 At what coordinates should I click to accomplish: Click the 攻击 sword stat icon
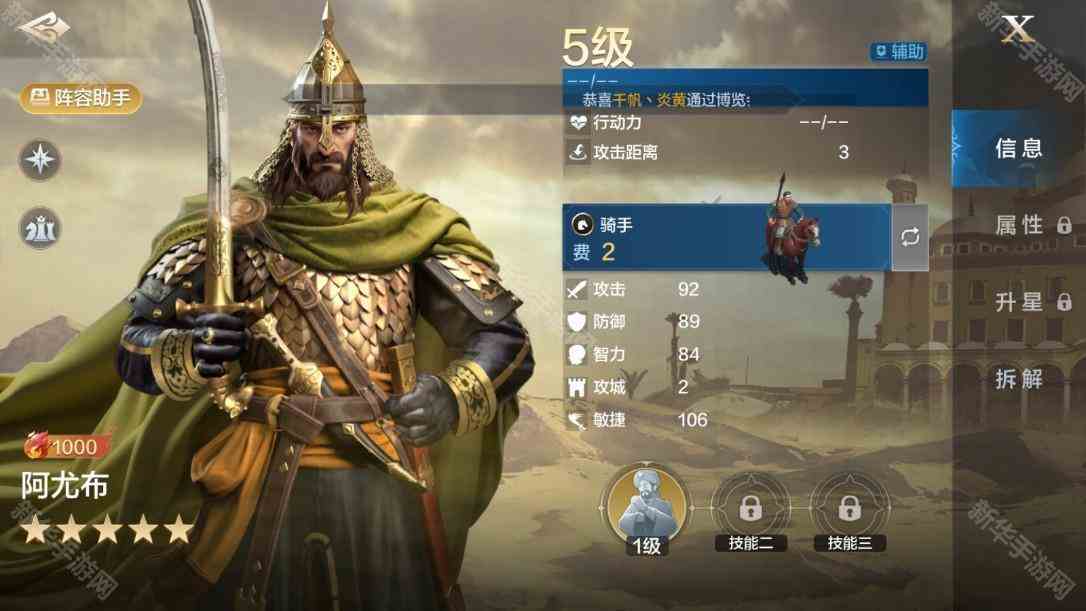(576, 289)
